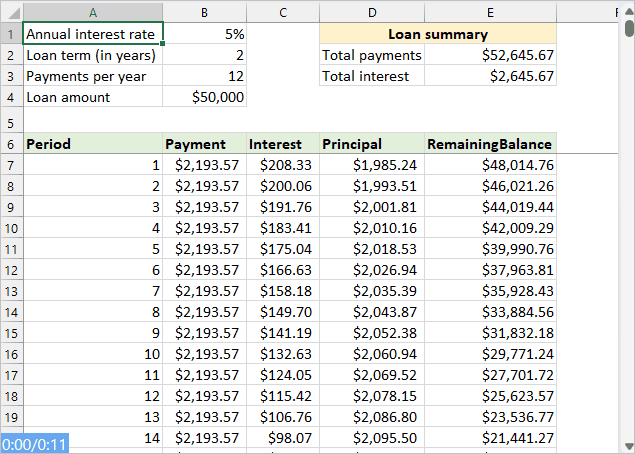Select column D header
The width and height of the screenshot is (635, 454).
pos(372,12)
